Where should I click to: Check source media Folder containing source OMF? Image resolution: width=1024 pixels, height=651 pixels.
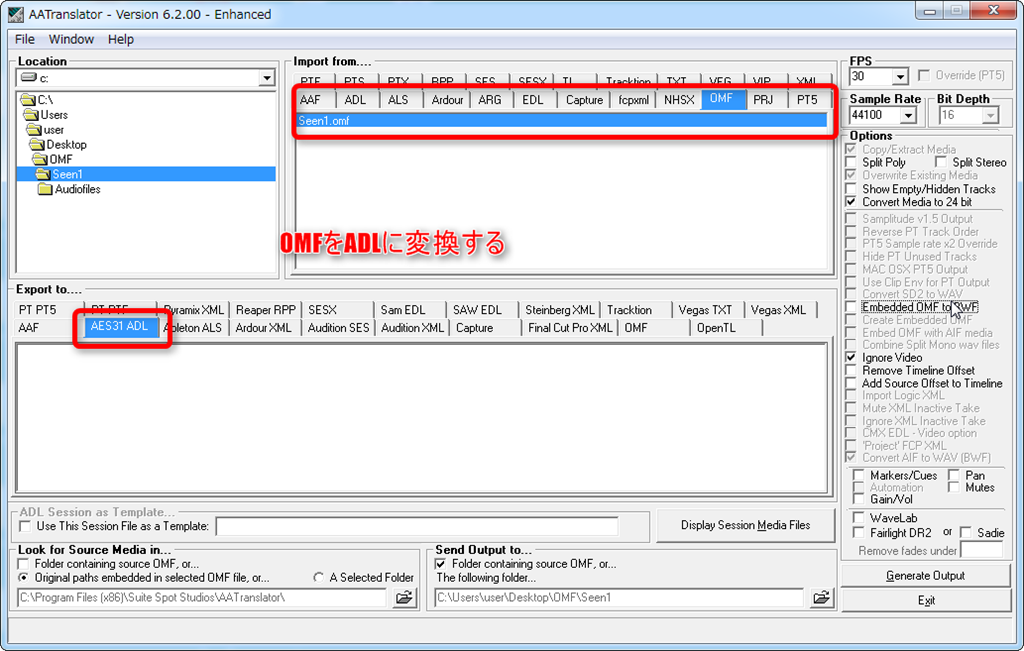(x=24, y=564)
